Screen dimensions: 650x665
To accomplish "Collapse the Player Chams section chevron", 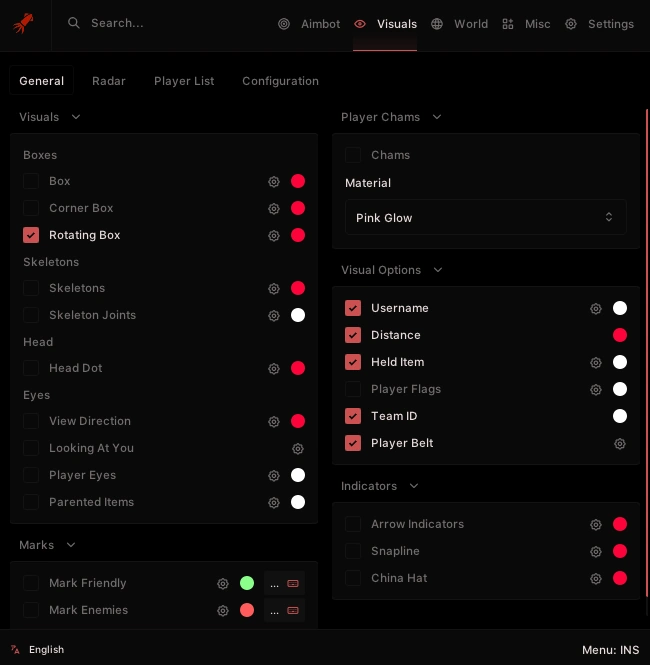I will click(x=437, y=117).
